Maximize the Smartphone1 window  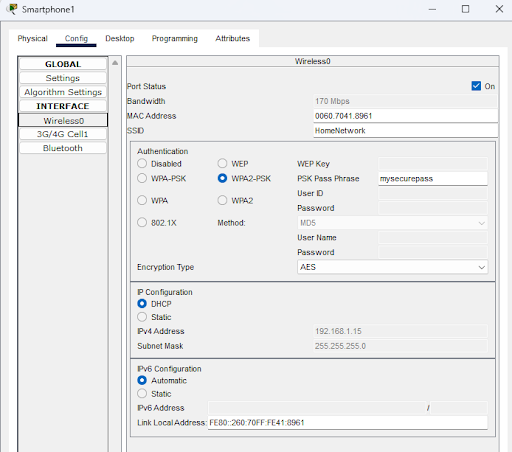pyautogui.click(x=465, y=9)
